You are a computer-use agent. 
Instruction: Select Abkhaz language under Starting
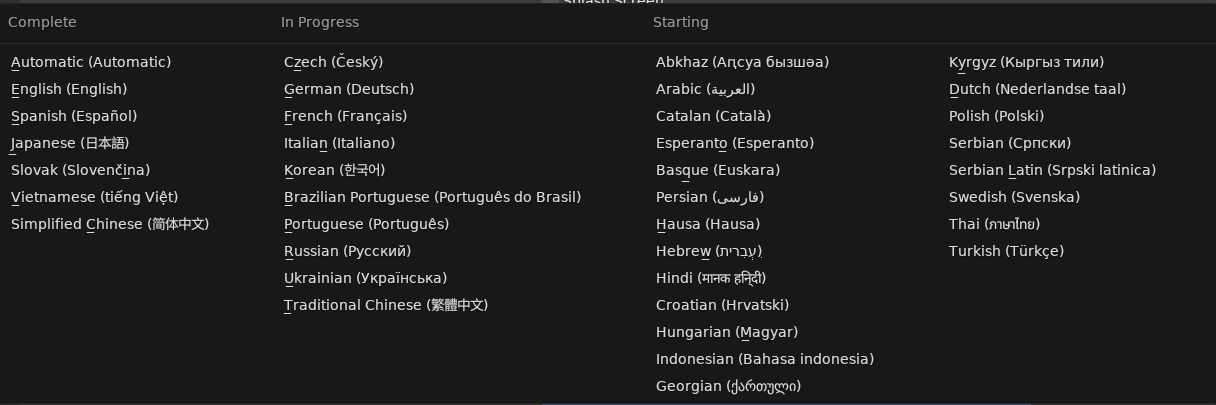tap(743, 62)
